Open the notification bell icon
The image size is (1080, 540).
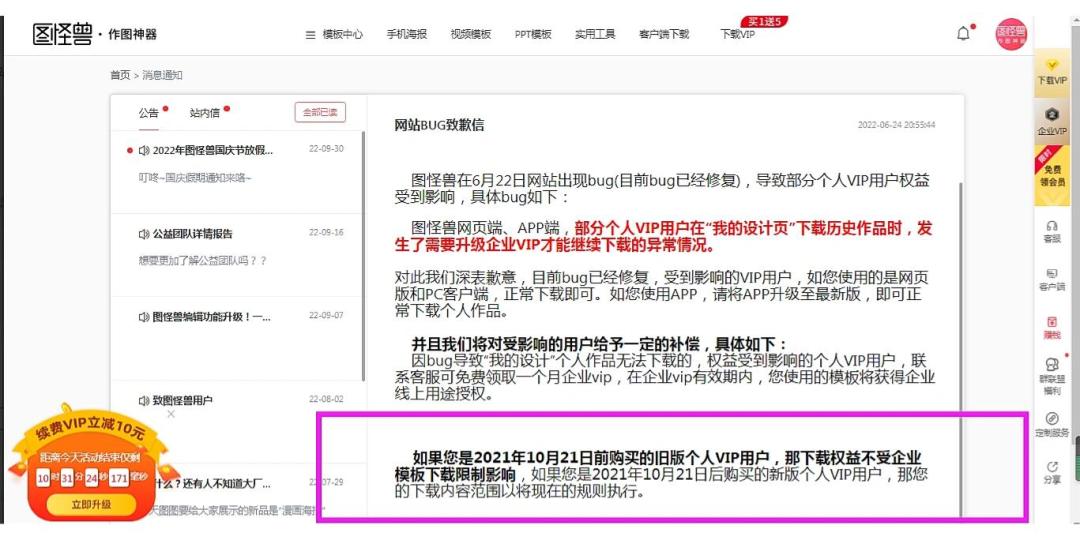tap(964, 34)
